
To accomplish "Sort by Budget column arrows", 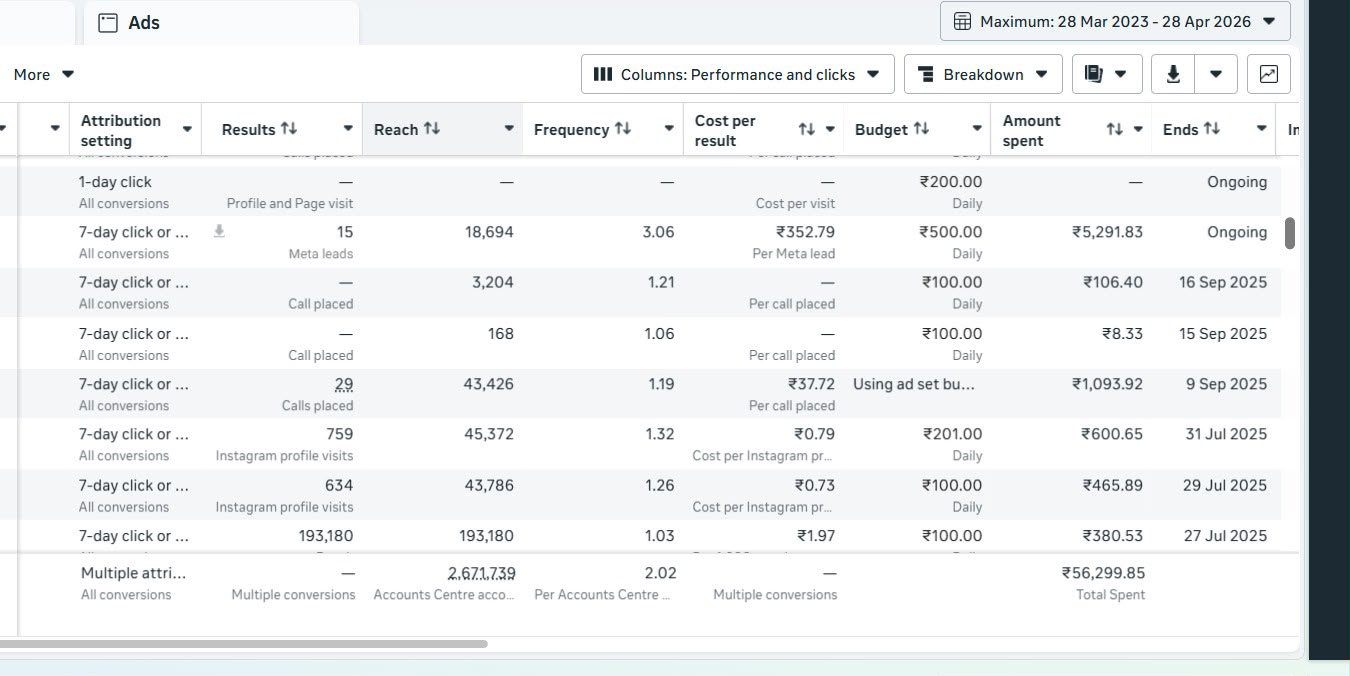I will click(921, 129).
